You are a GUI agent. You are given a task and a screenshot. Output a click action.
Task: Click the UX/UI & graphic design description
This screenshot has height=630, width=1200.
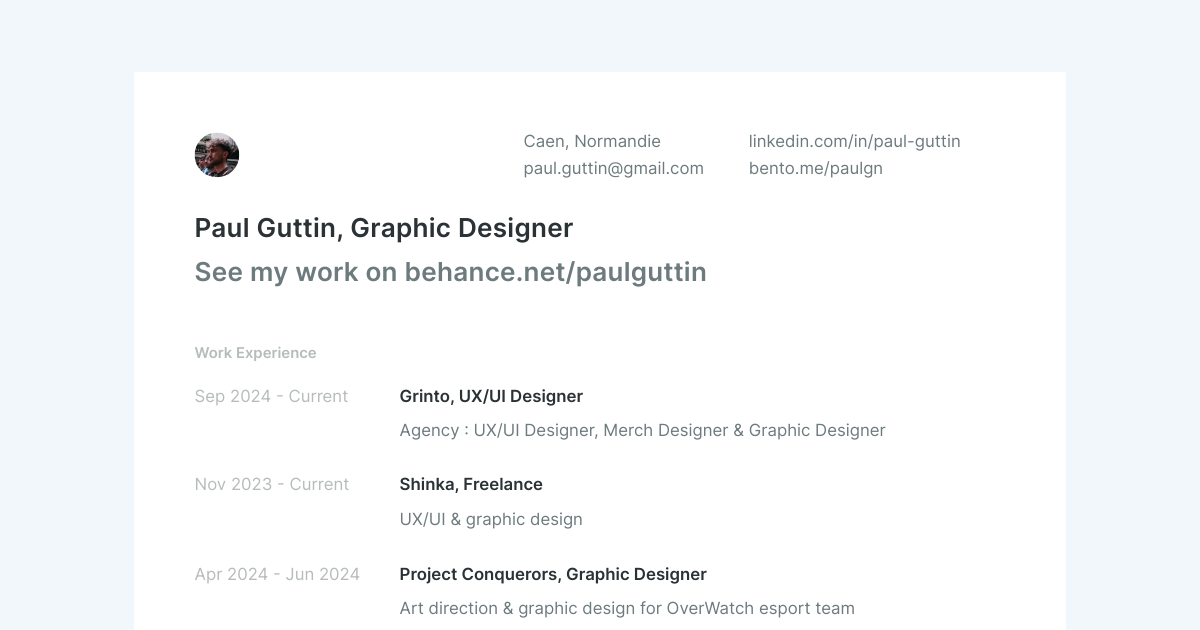(491, 519)
